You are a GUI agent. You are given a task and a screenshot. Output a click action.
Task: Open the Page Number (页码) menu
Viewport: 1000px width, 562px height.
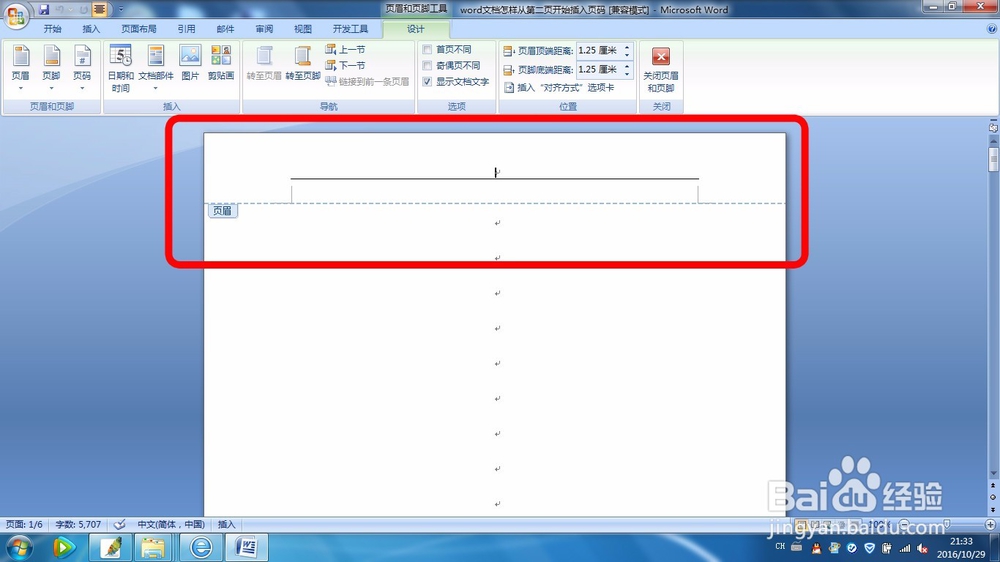pos(82,67)
